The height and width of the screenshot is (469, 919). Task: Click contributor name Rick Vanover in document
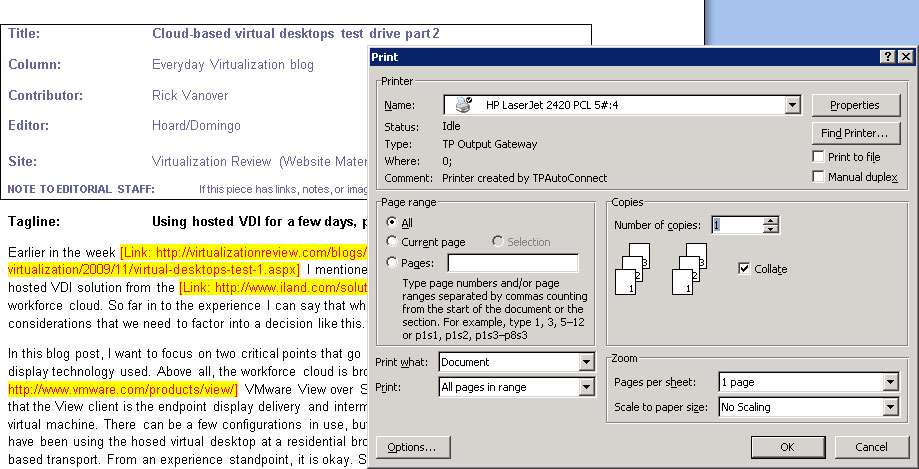point(190,96)
